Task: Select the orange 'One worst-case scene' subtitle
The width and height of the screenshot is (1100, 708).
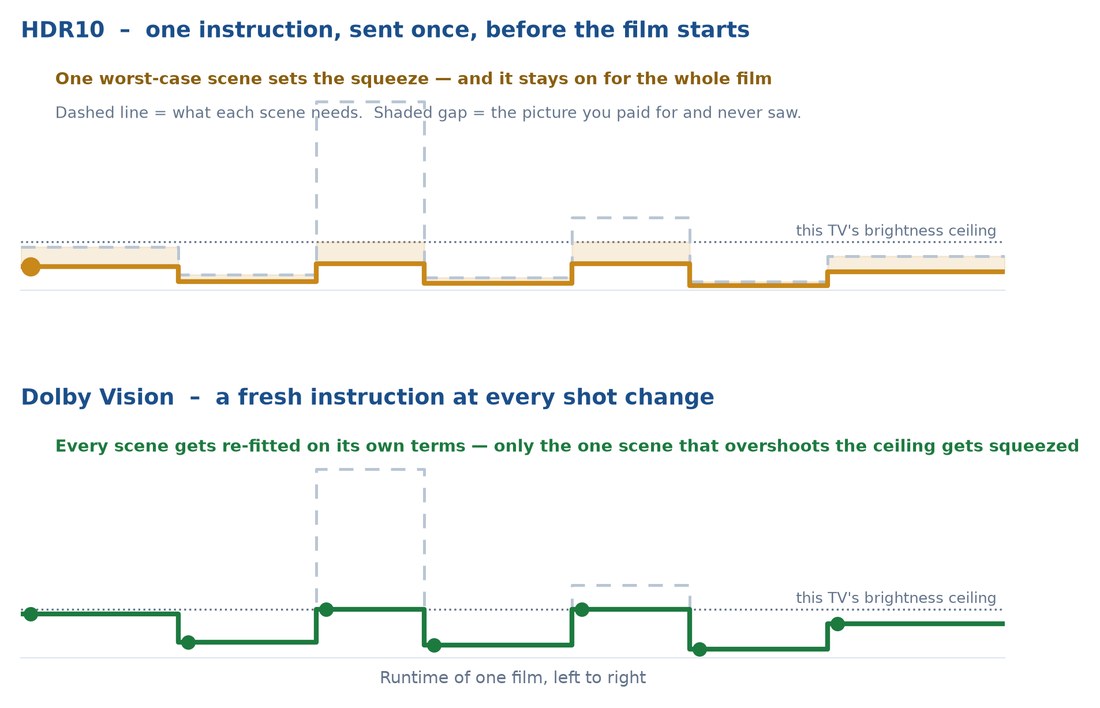Action: [413, 79]
